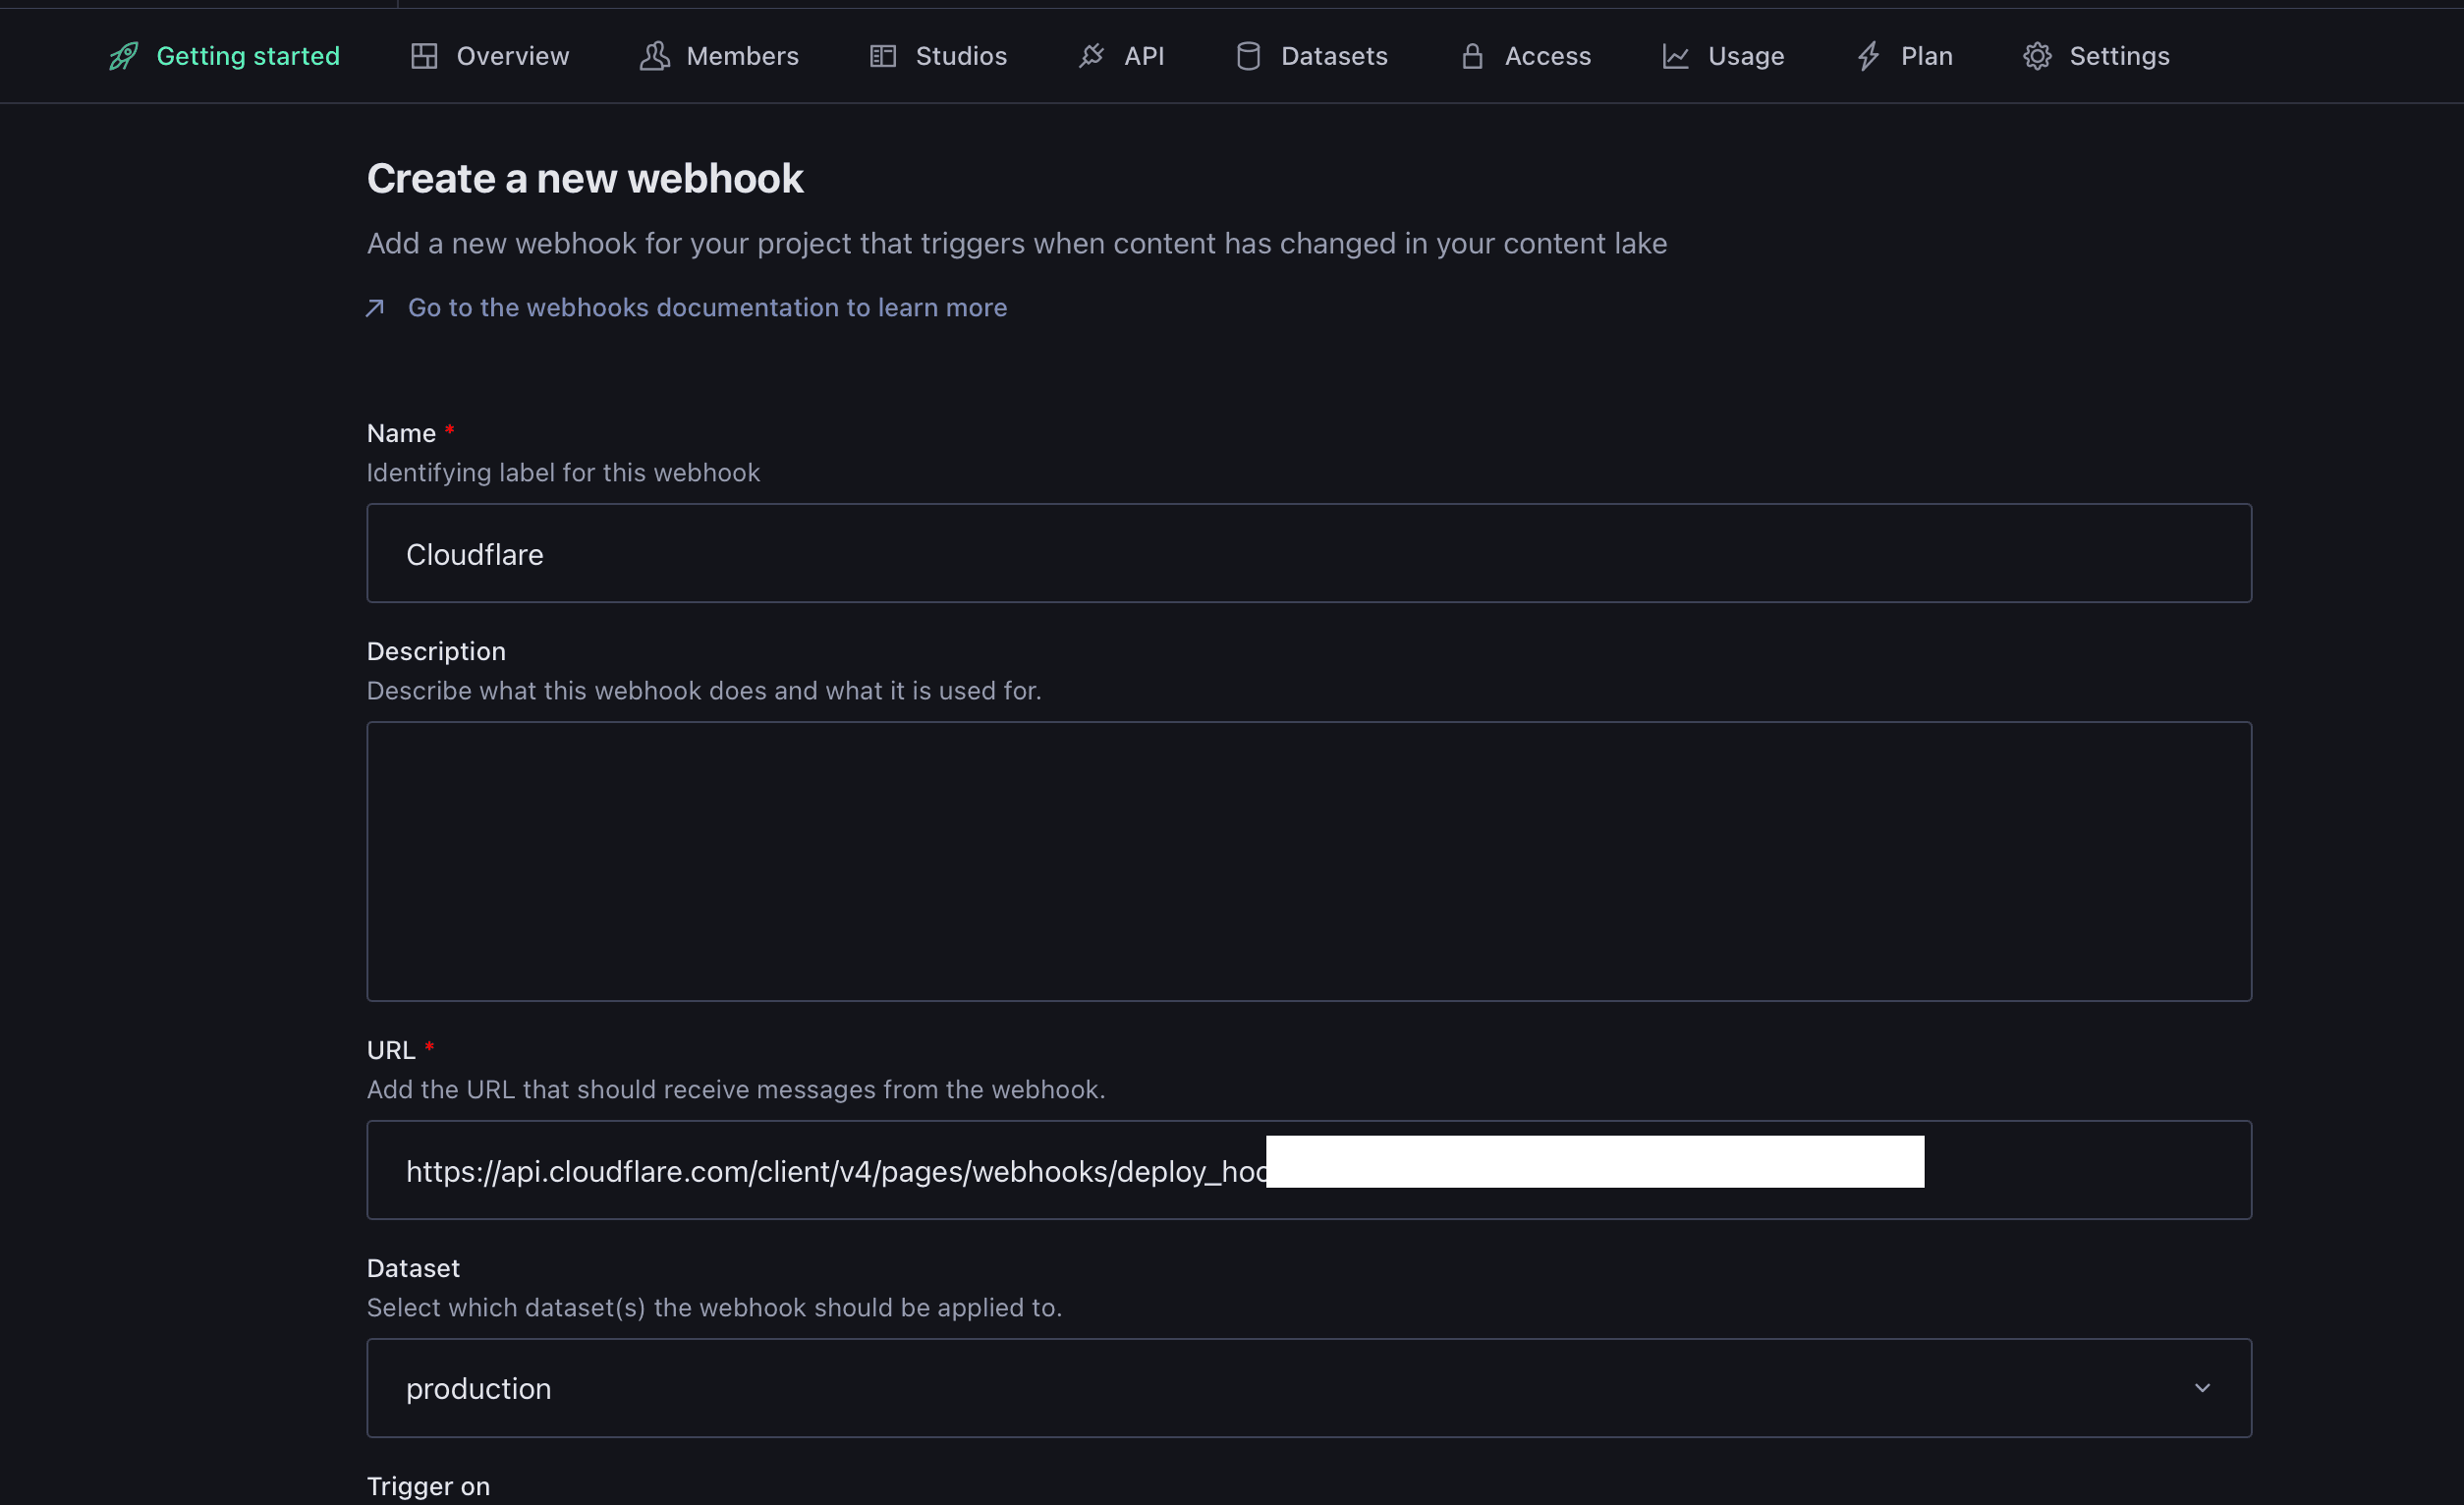Click the URL field with Cloudflare deploy hook
Viewport: 2464px width, 1505px height.
pyautogui.click(x=835, y=1171)
